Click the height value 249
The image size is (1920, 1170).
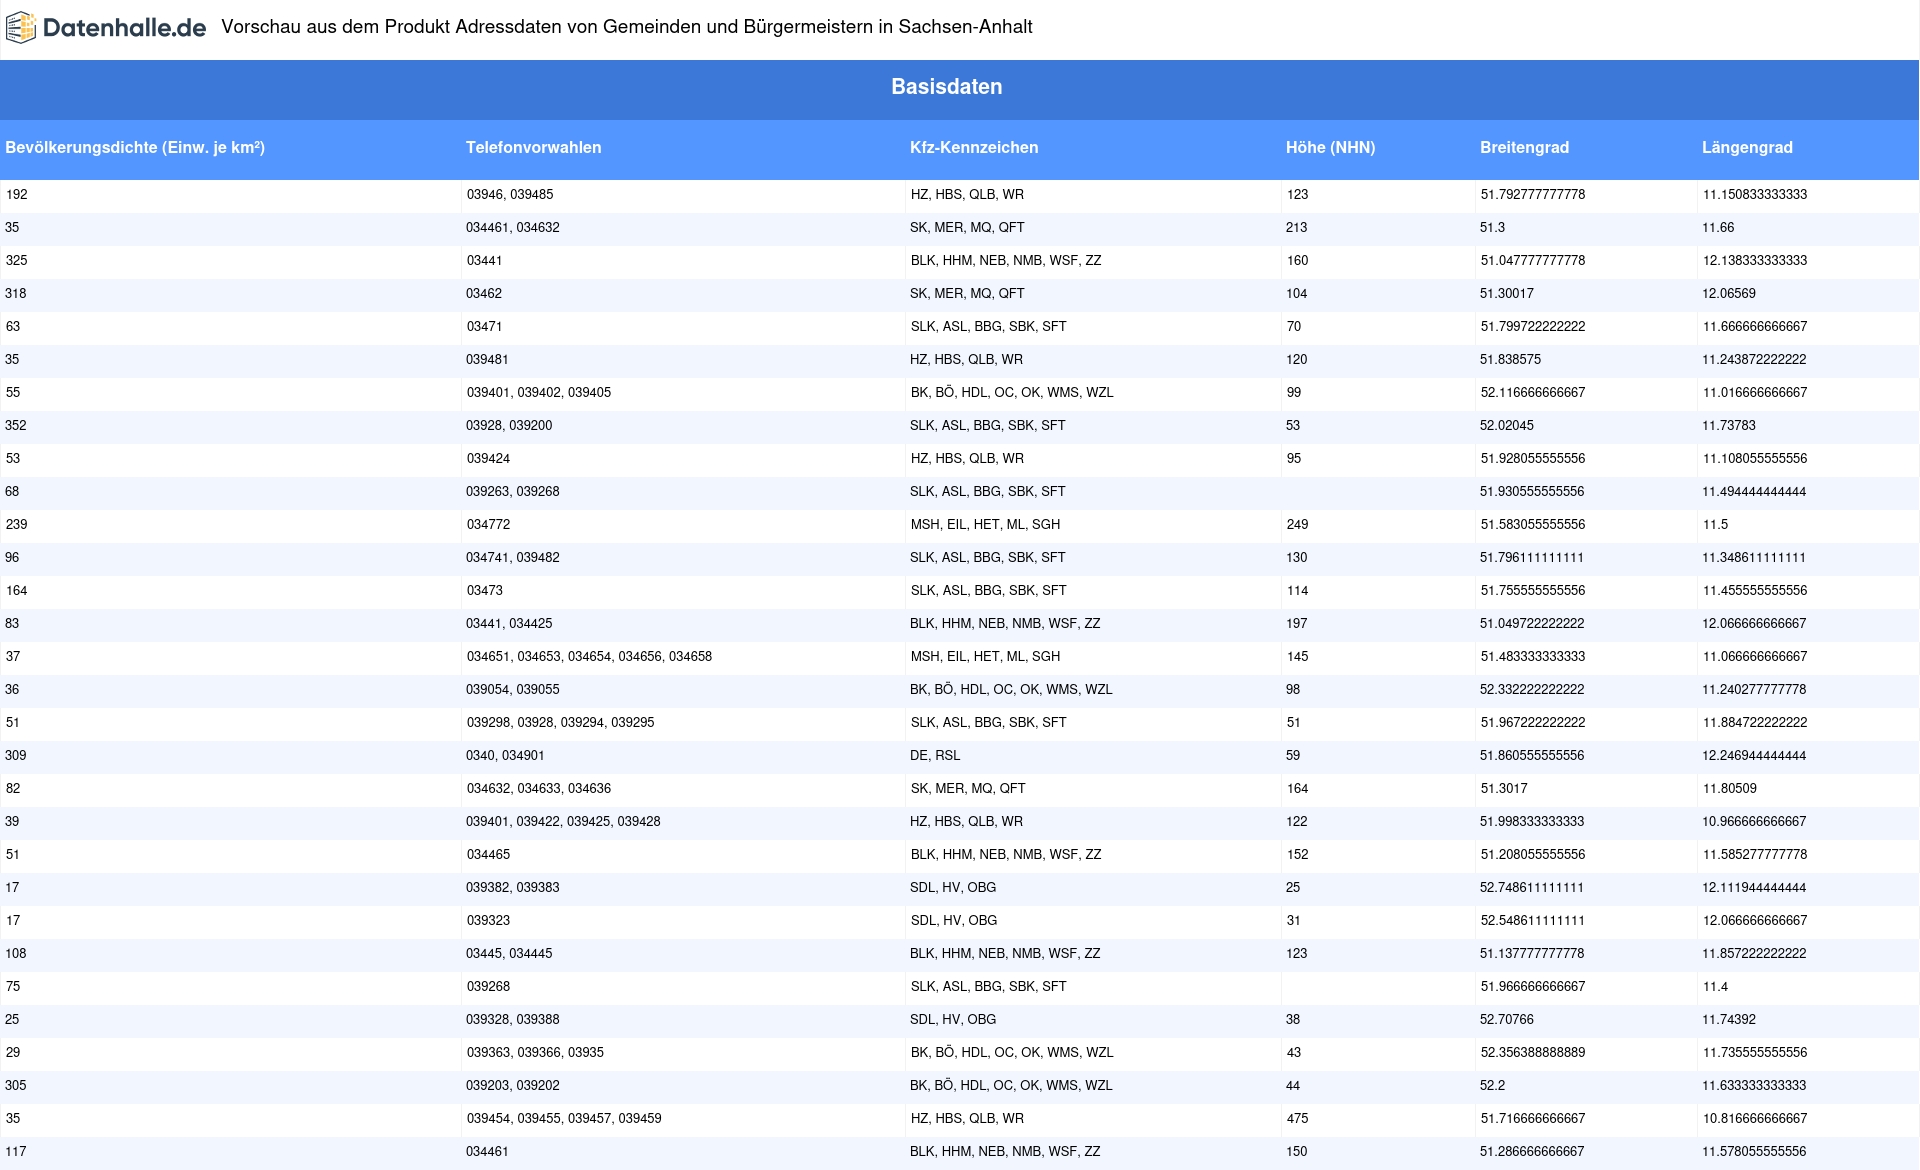click(x=1297, y=525)
